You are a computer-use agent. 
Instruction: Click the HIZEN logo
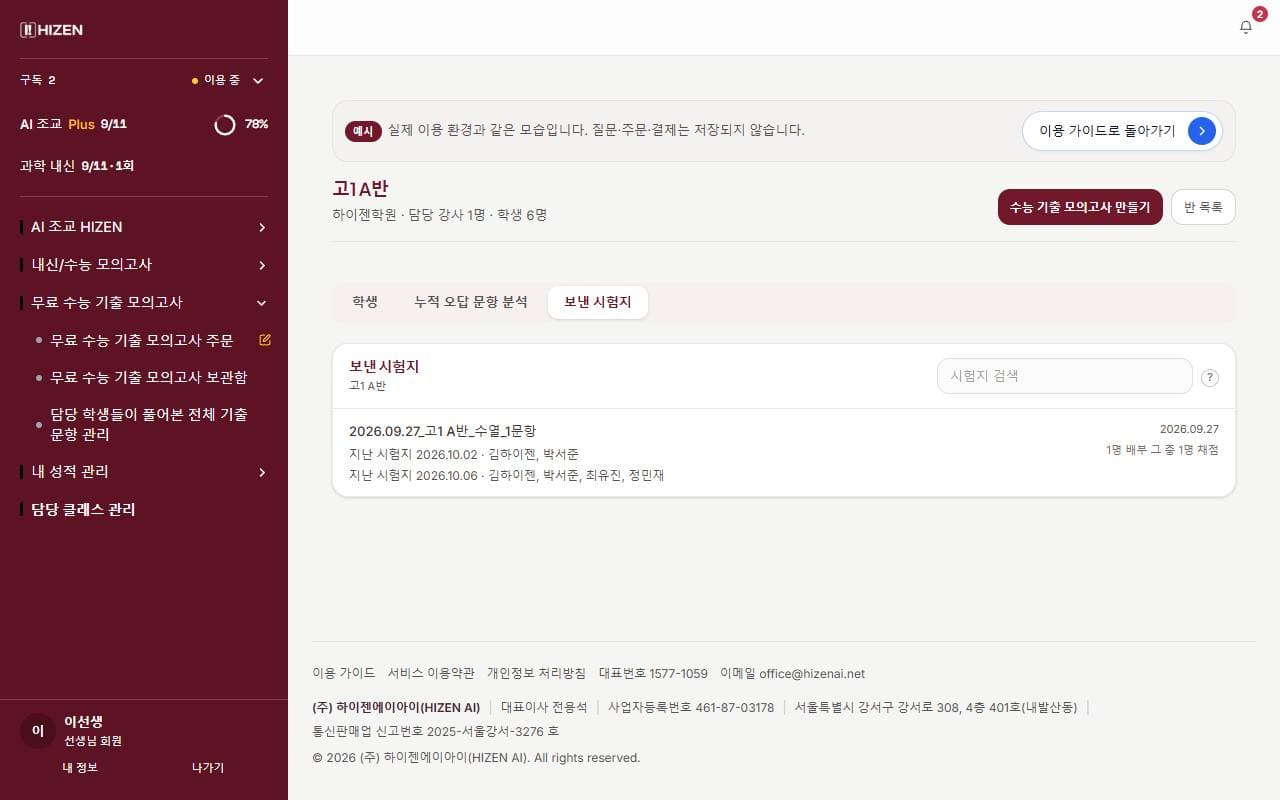pyautogui.click(x=51, y=30)
